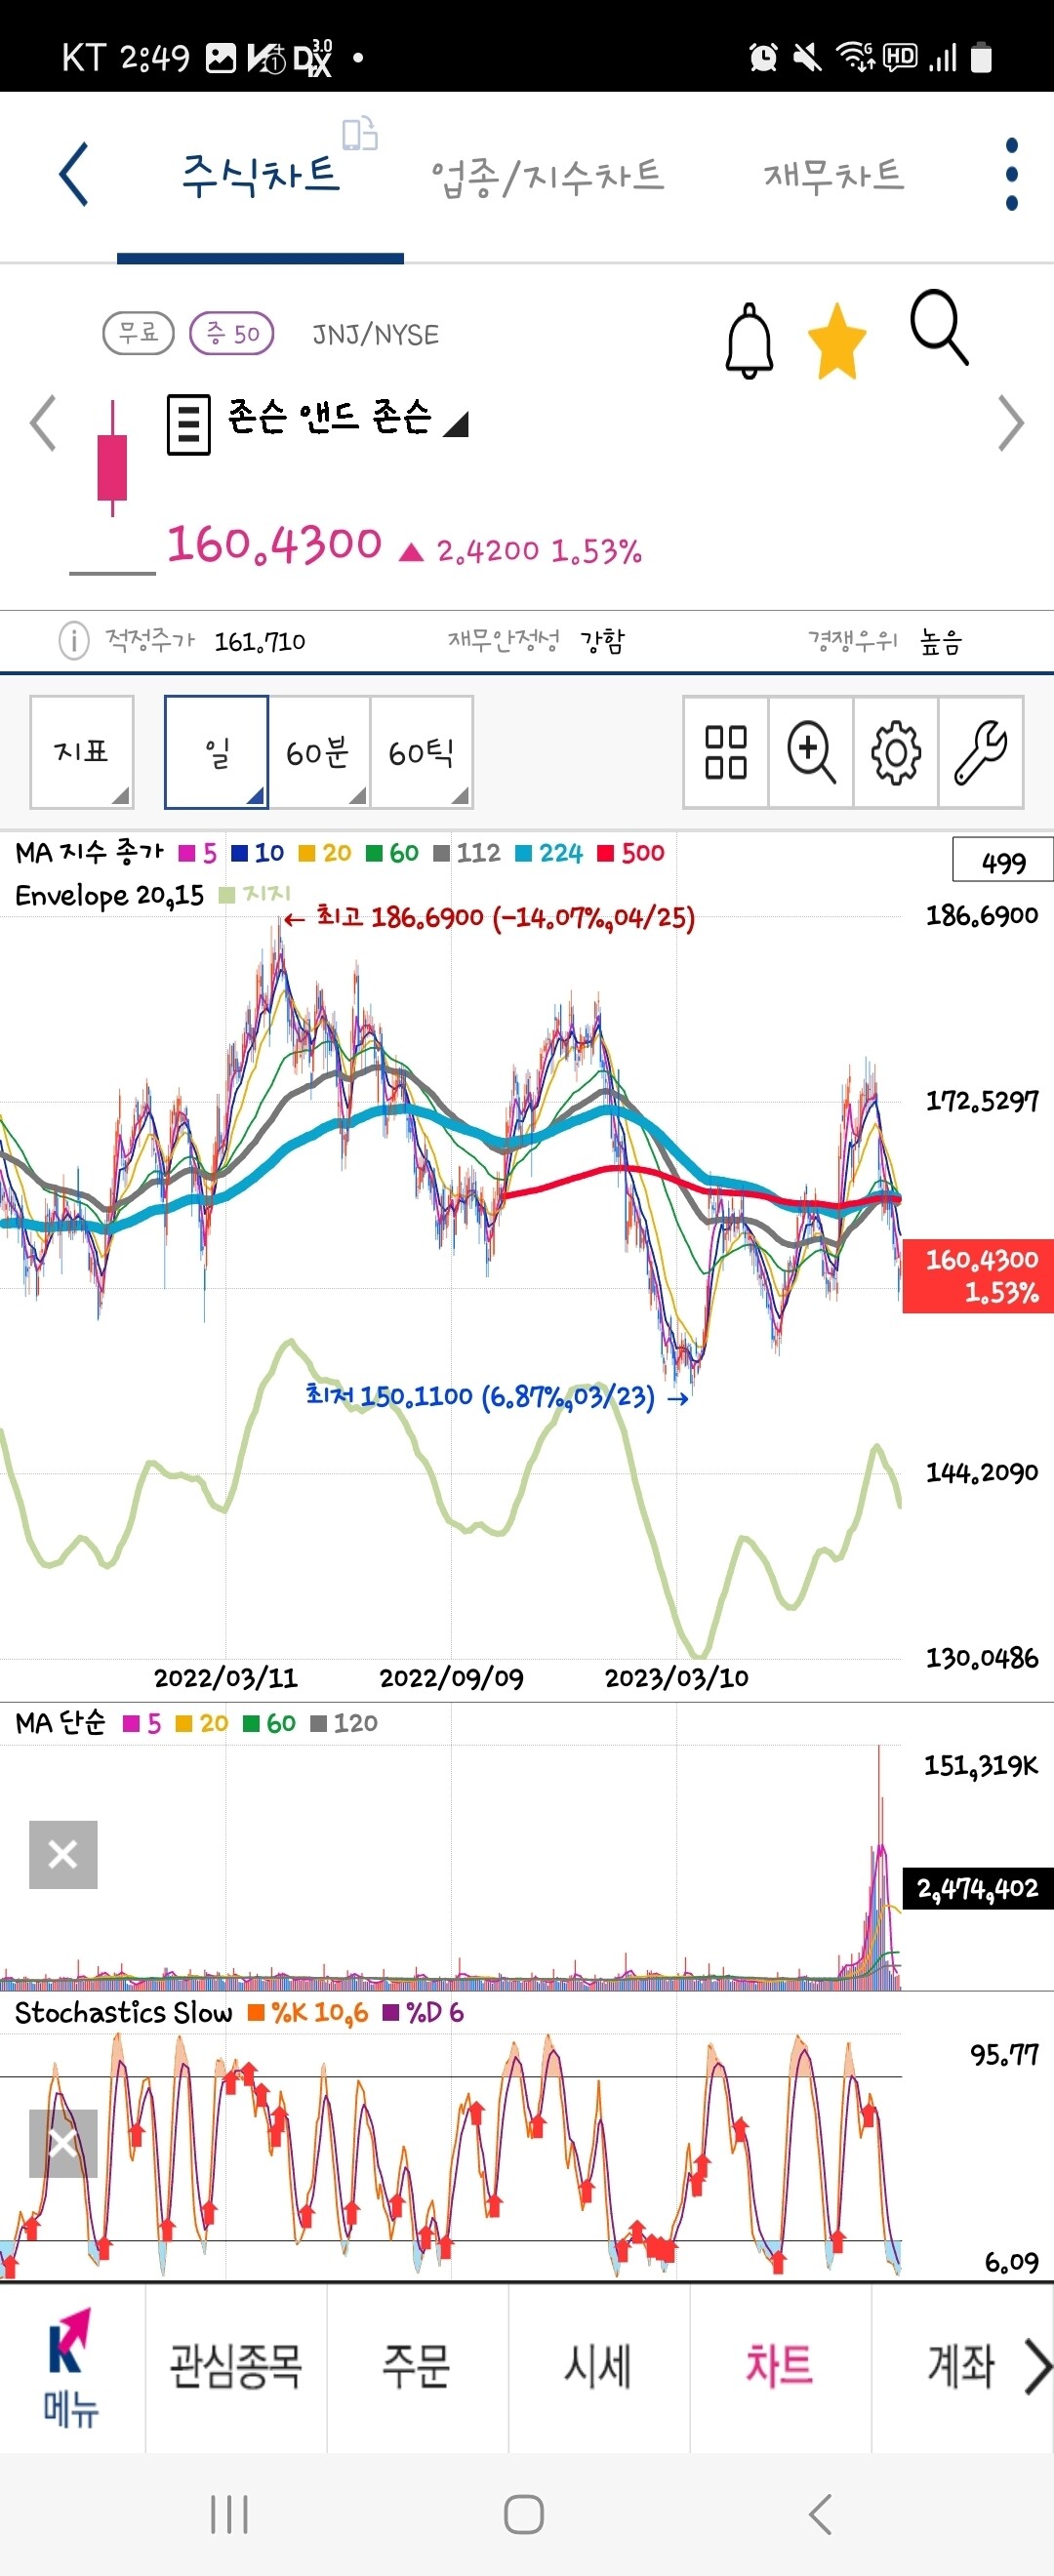
Task: Open the 60틱 tick interval dropdown
Action: tap(422, 752)
